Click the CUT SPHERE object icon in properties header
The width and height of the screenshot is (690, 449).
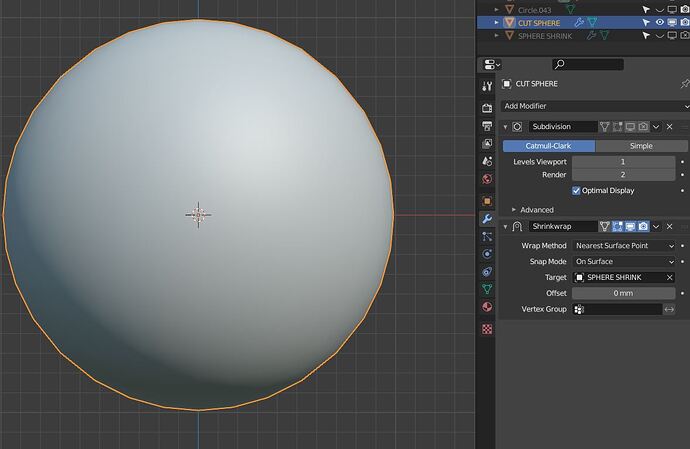click(506, 84)
